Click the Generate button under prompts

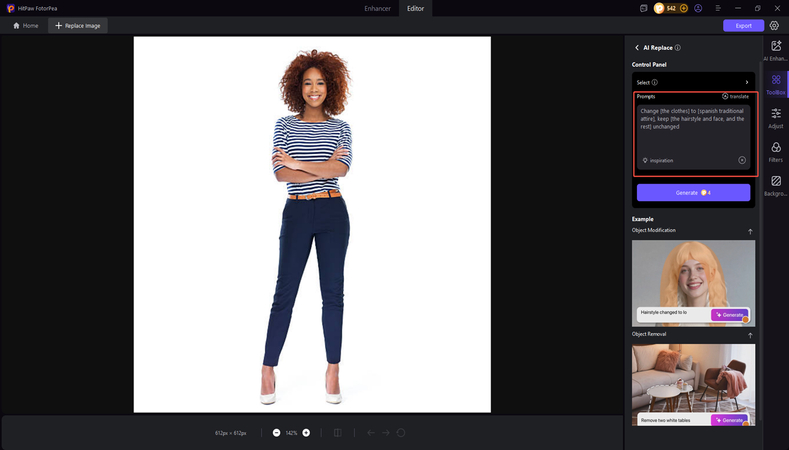[693, 192]
